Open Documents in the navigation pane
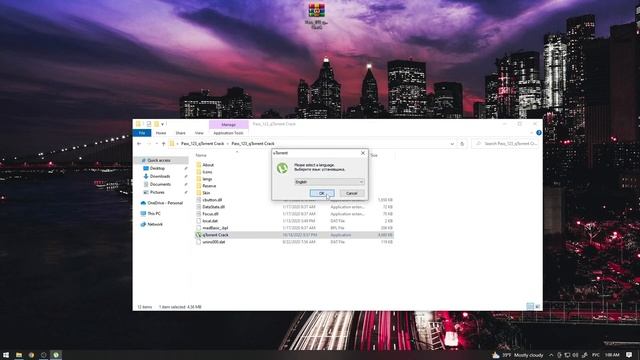Image resolution: width=640 pixels, height=360 pixels. [160, 184]
